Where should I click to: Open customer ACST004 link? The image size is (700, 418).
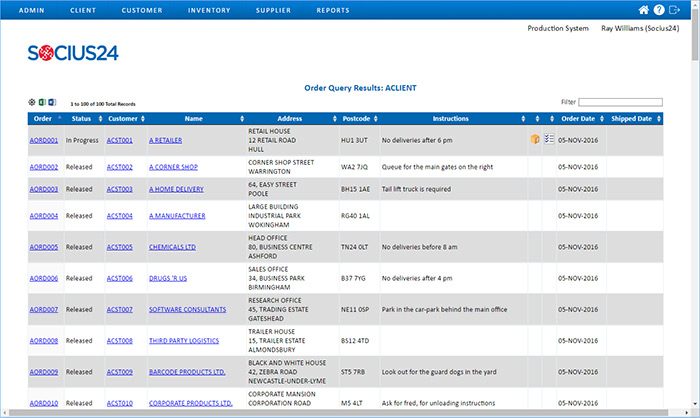coord(120,216)
